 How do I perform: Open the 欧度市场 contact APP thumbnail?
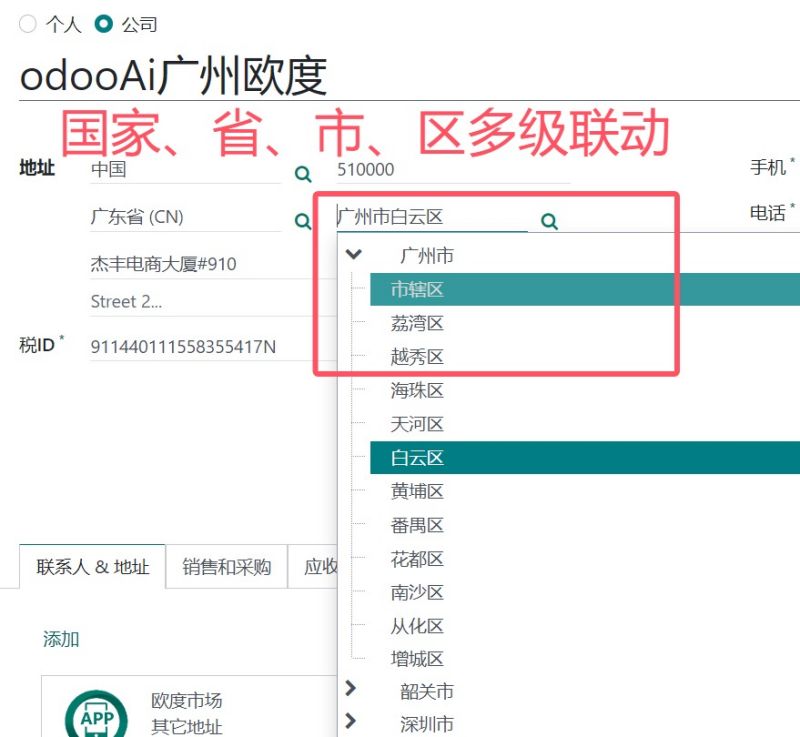pyautogui.click(x=96, y=714)
